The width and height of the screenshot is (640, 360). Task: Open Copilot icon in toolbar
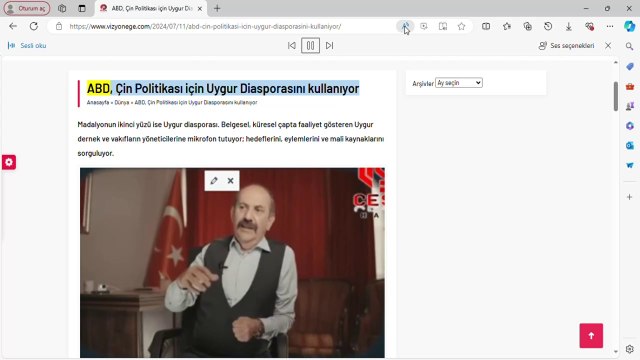[629, 26]
